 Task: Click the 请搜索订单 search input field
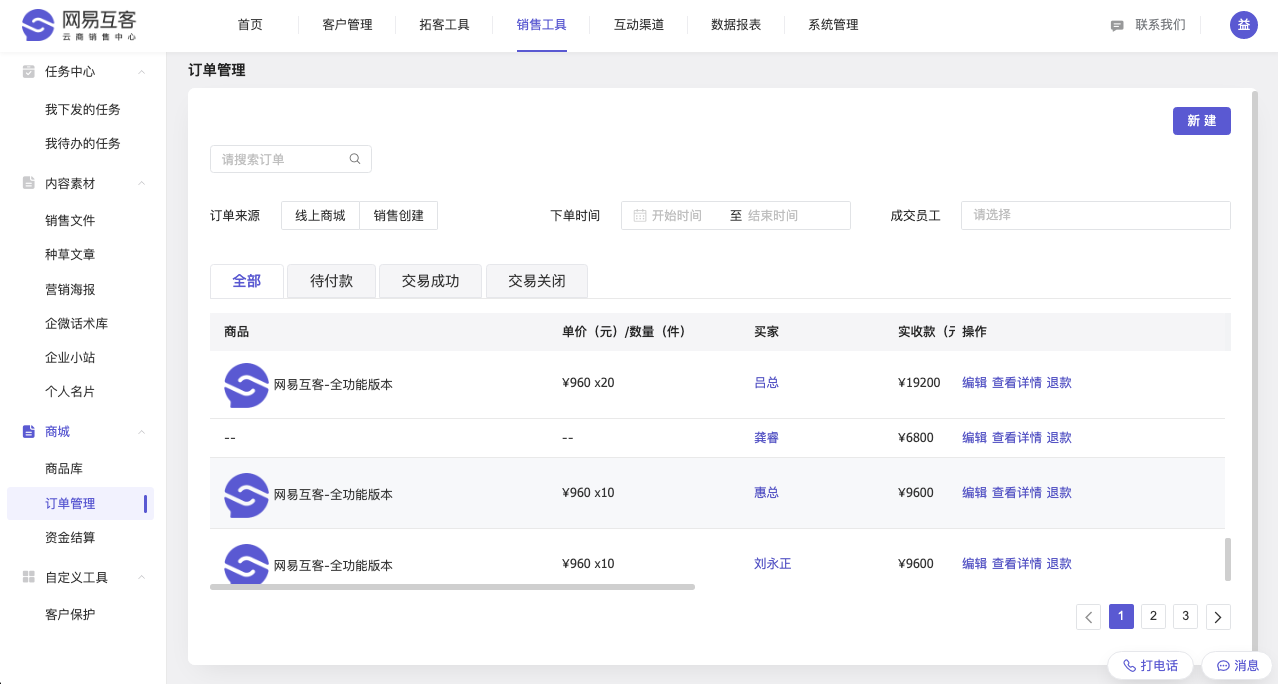[x=282, y=159]
